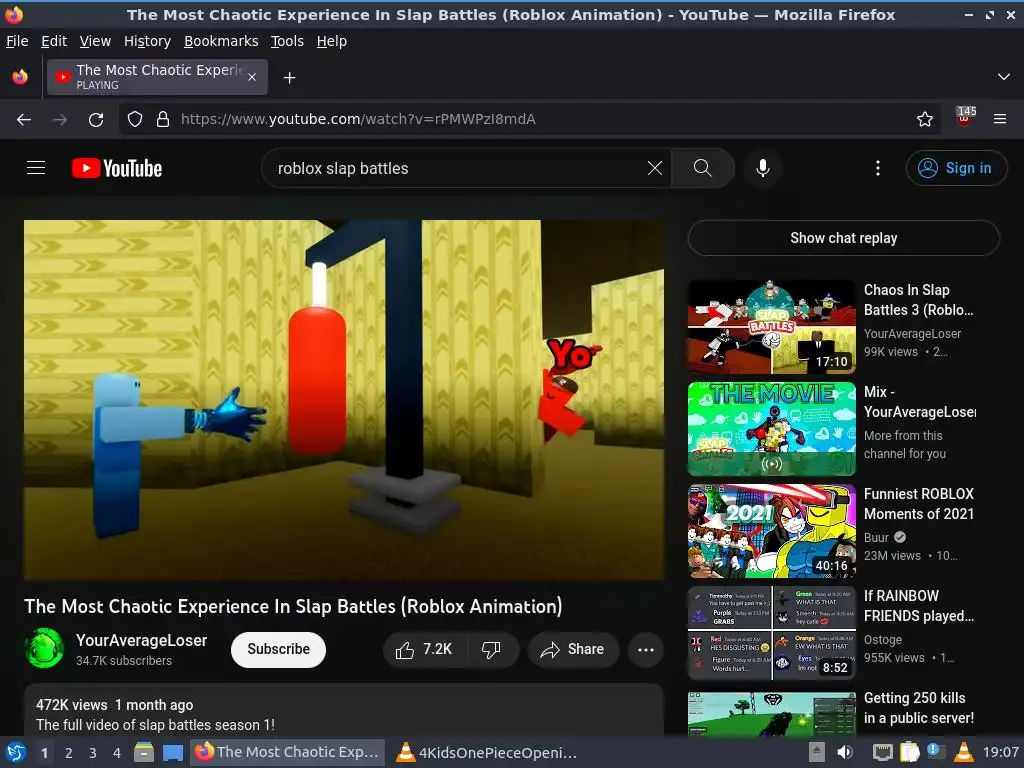1024x768 pixels.
Task: Click the Firefox taskbar window entry
Action: (x=287, y=752)
